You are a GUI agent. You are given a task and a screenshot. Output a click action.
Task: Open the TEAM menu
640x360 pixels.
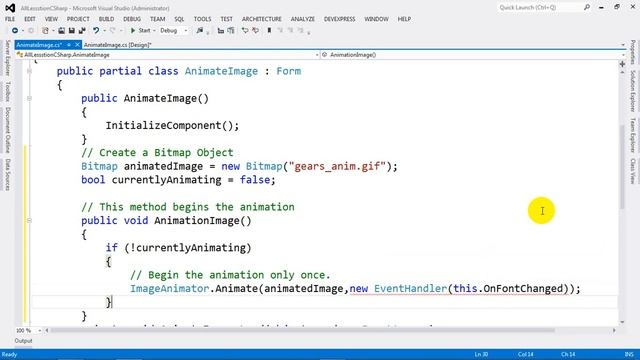coord(158,19)
